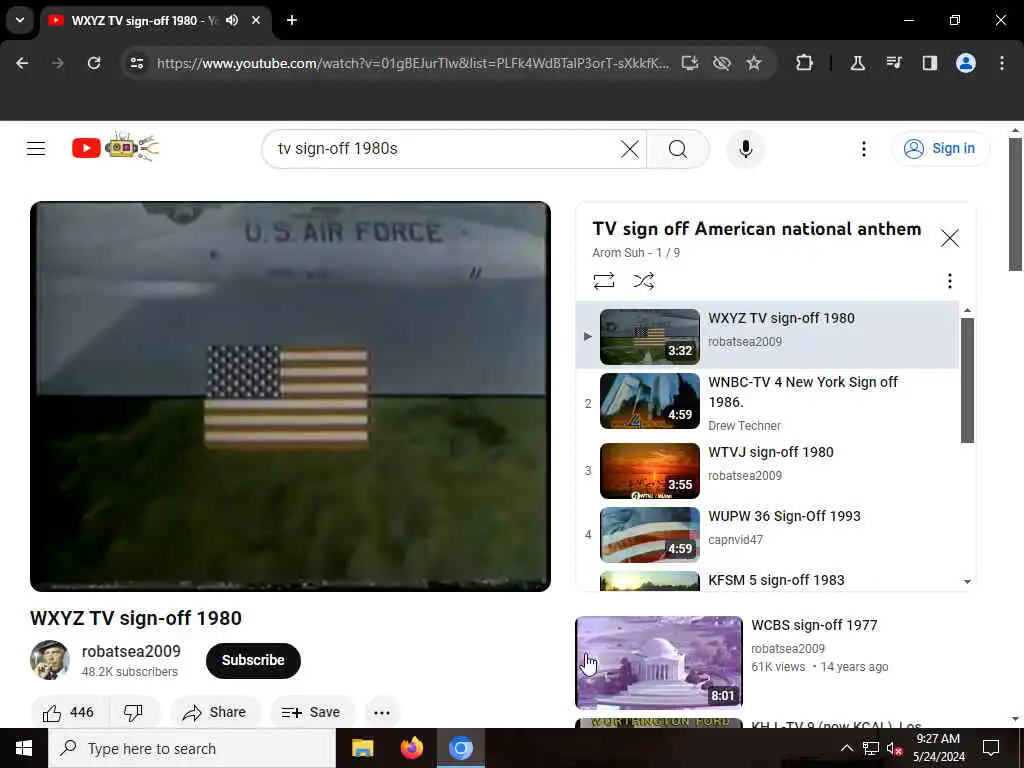Open Windows notification center
This screenshot has width=1024, height=768.
991,748
